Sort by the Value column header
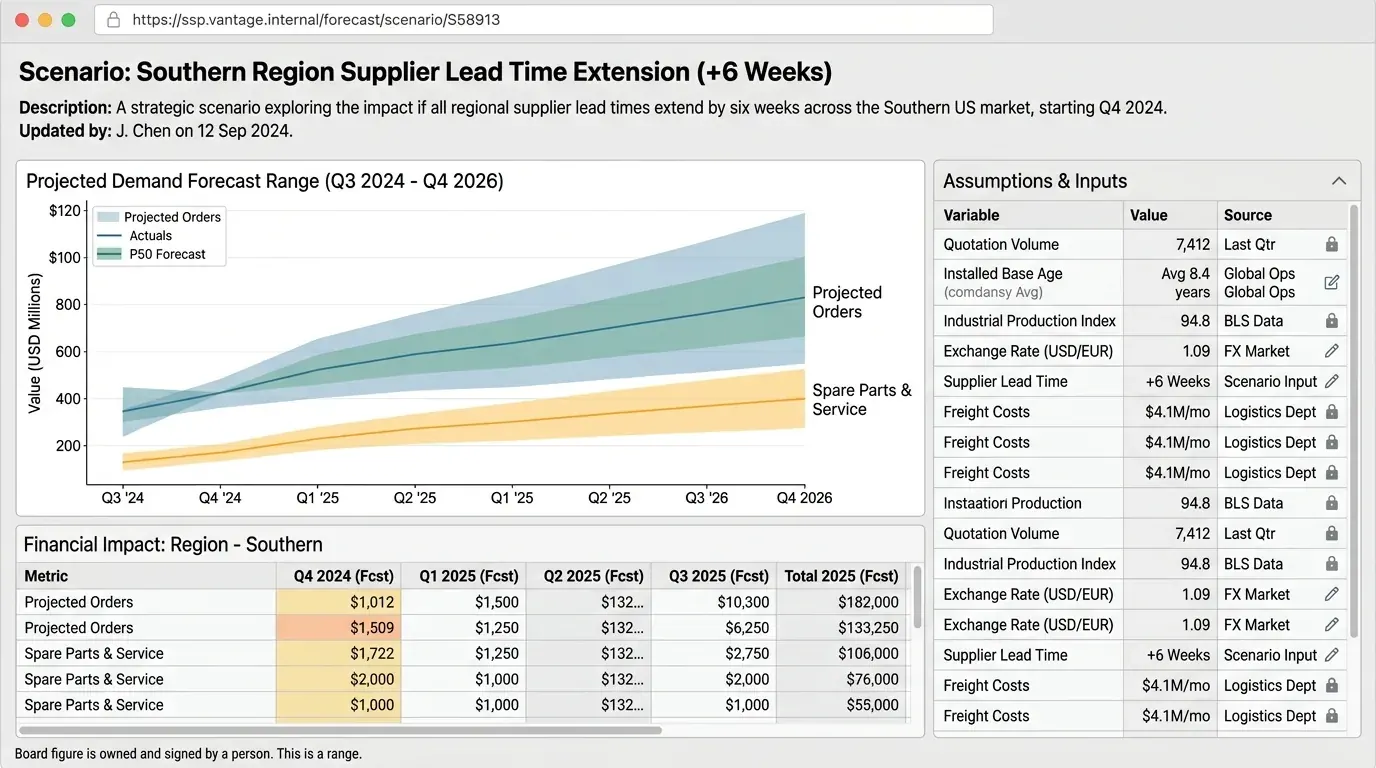This screenshot has width=1376, height=768. (x=1169, y=215)
